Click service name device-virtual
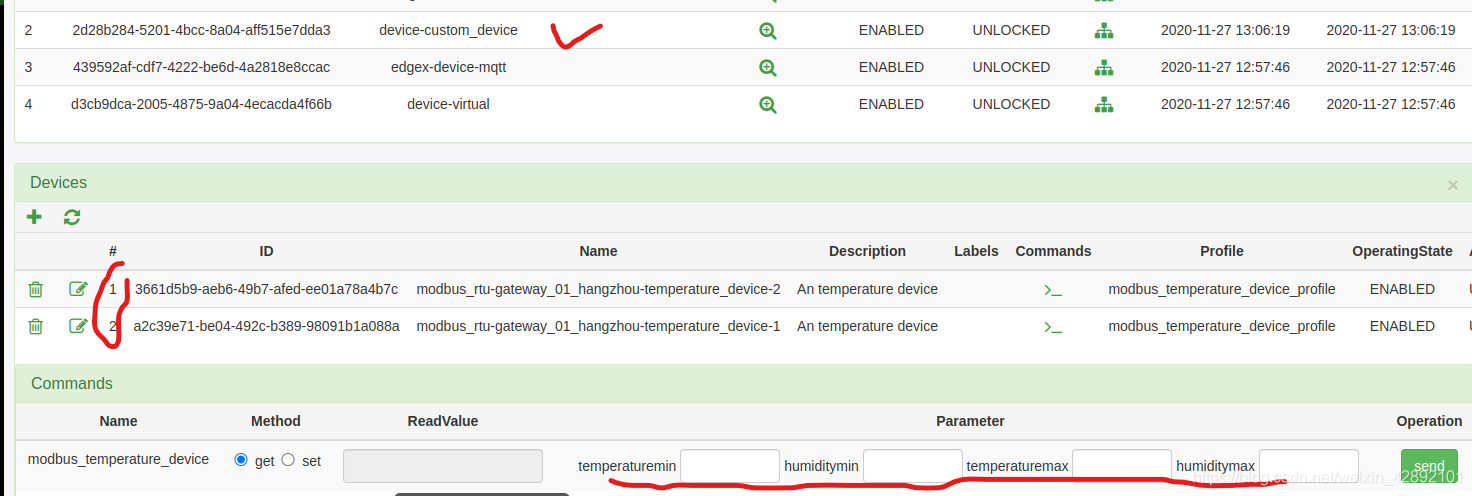This screenshot has height=496, width=1472. click(448, 104)
